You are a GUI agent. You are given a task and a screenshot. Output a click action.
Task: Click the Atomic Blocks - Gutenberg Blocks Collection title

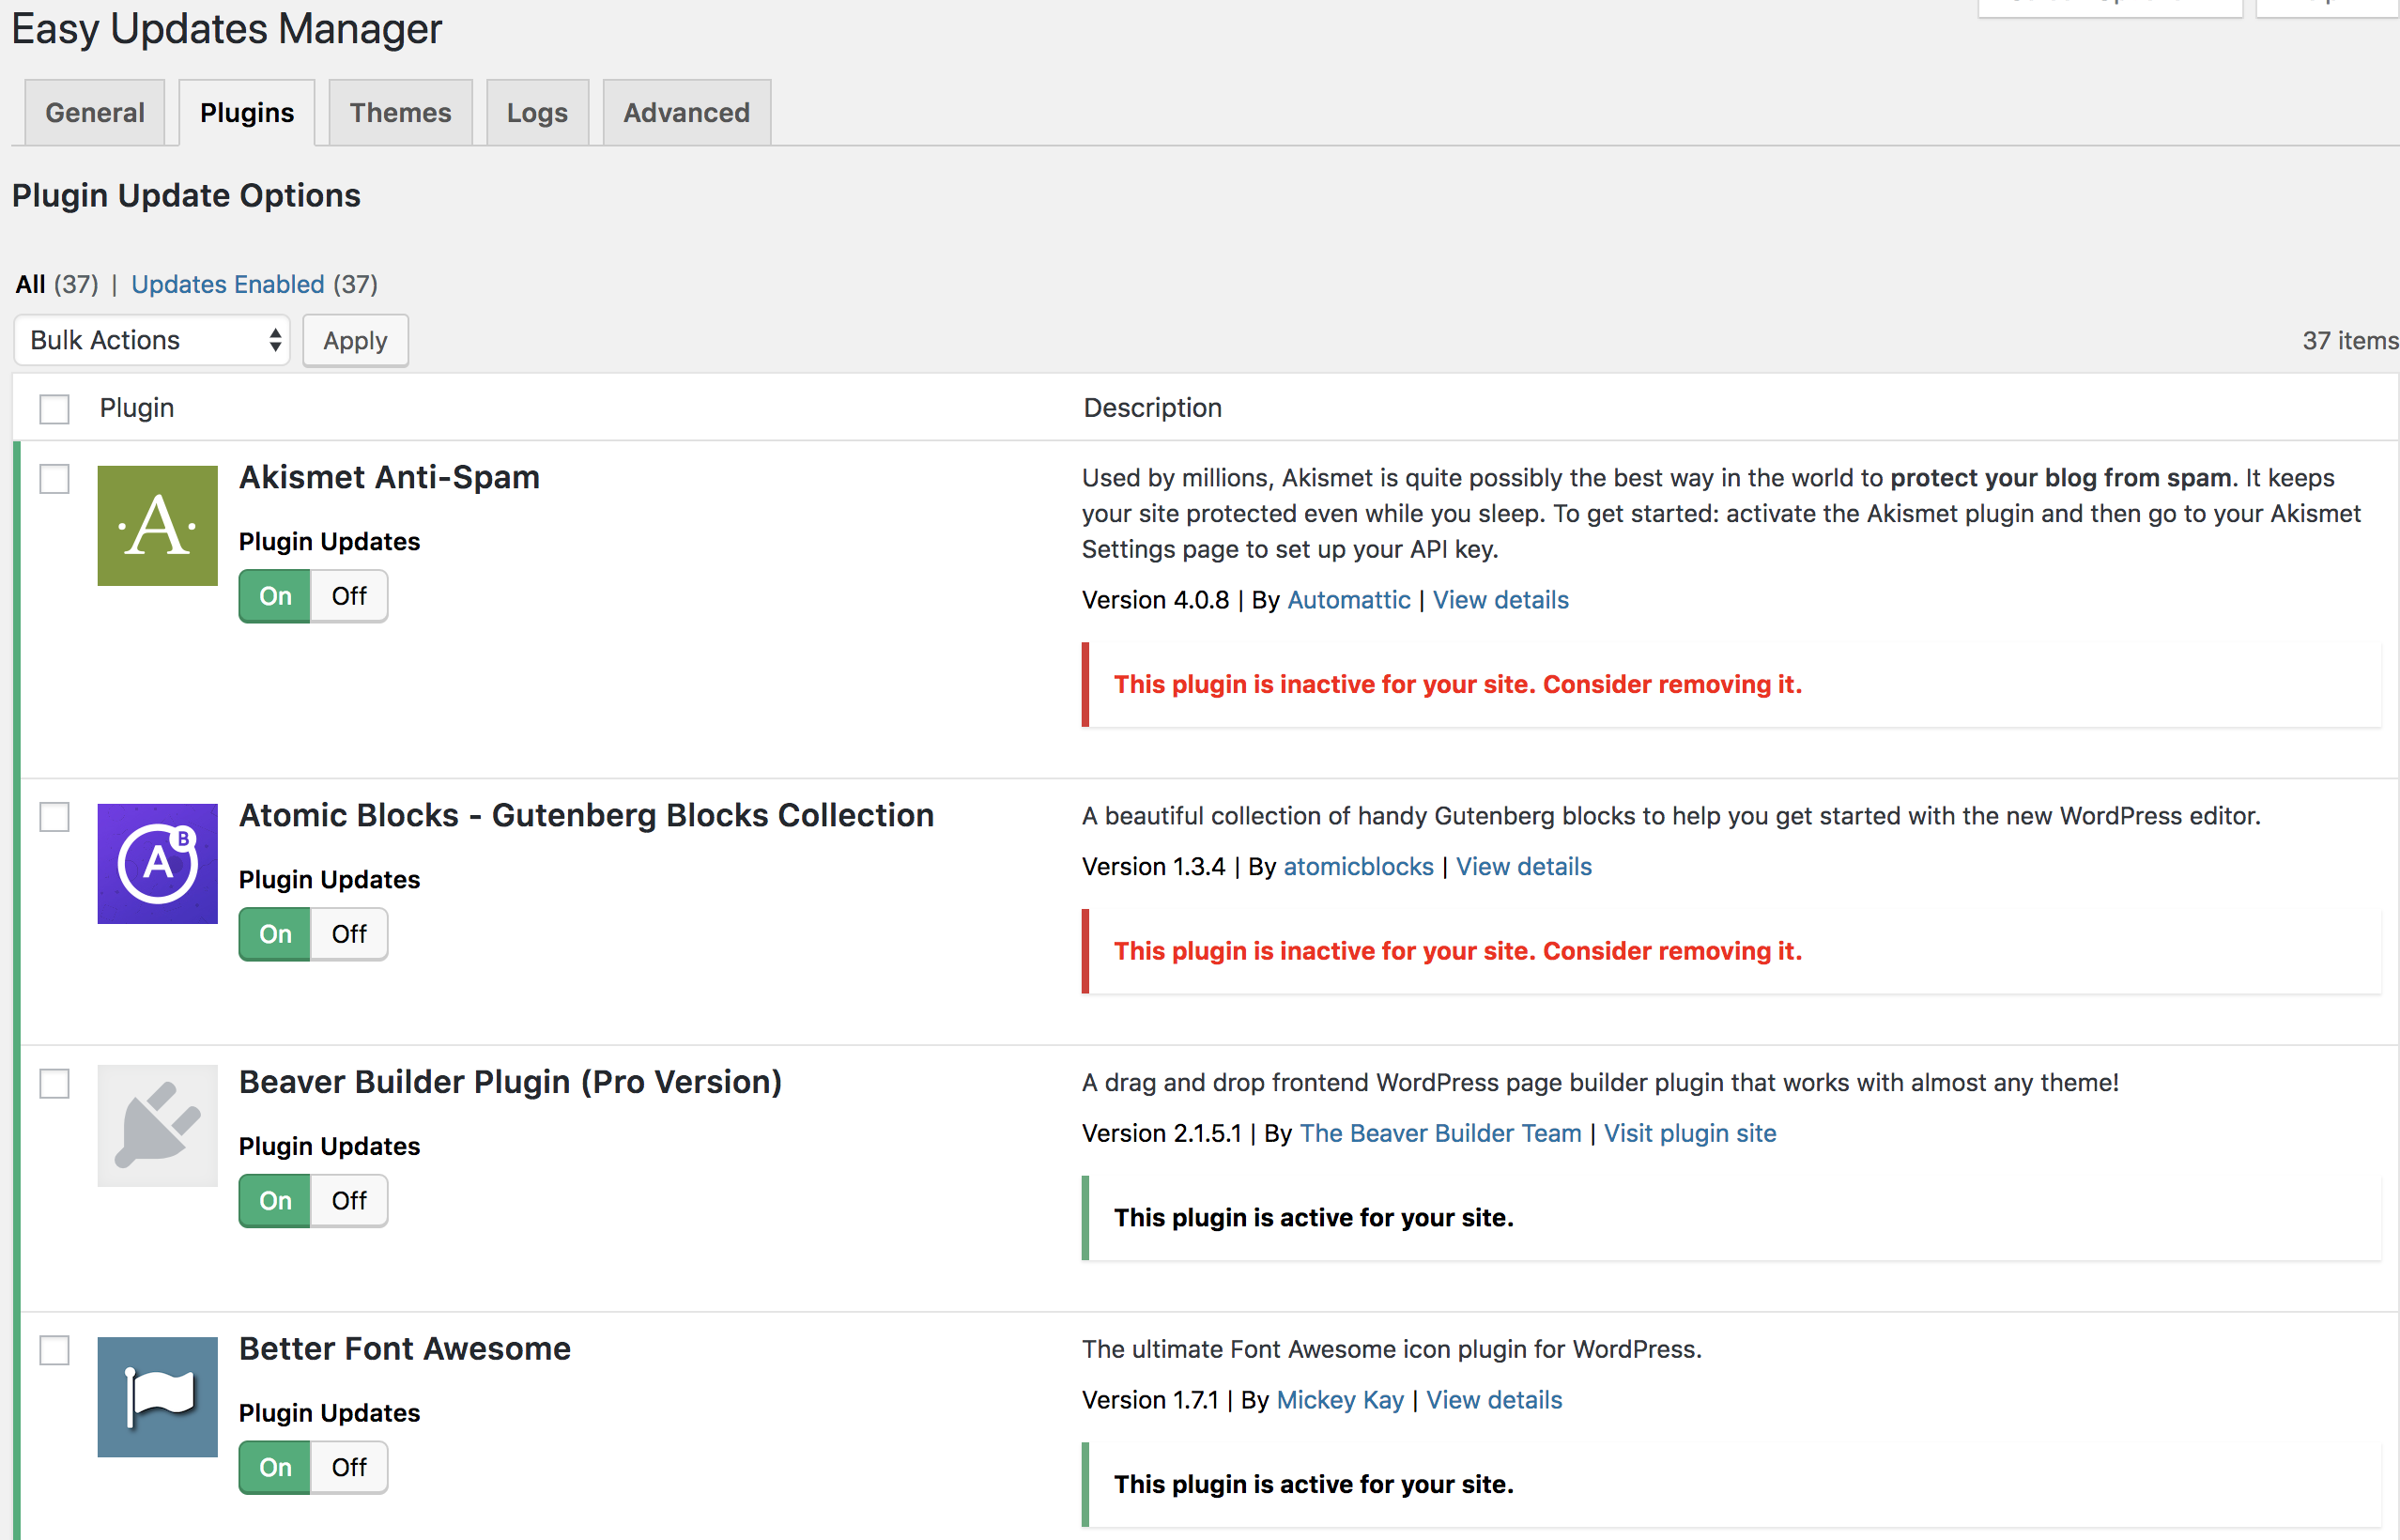coord(586,816)
